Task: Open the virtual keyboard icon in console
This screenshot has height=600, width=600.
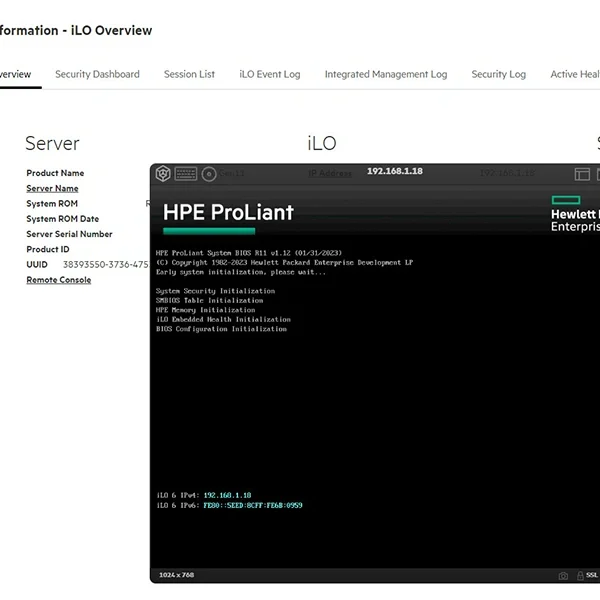Action: click(x=186, y=174)
